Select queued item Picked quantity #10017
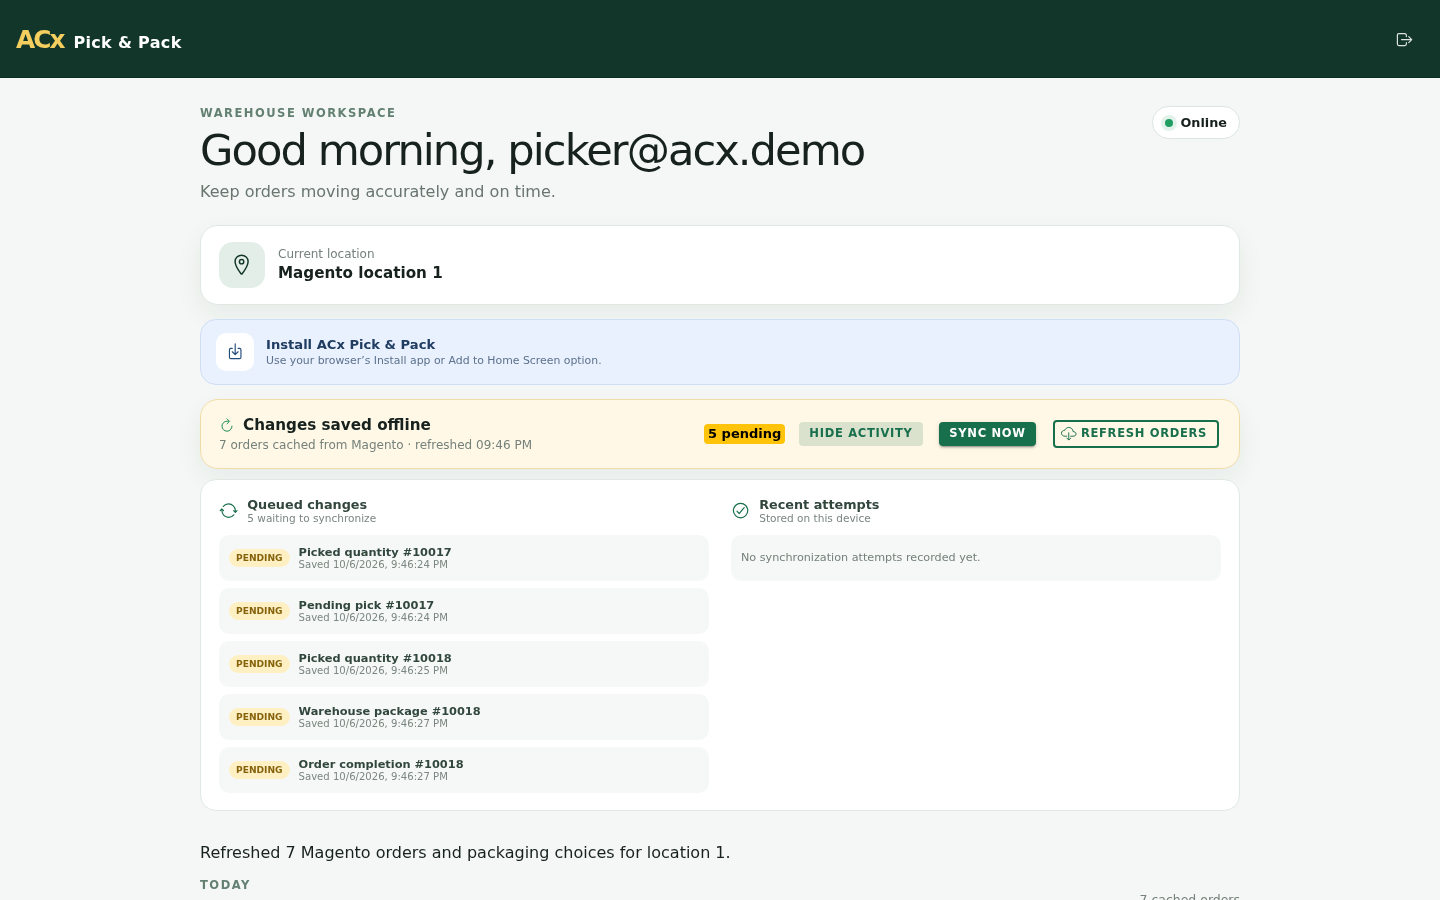 [464, 558]
